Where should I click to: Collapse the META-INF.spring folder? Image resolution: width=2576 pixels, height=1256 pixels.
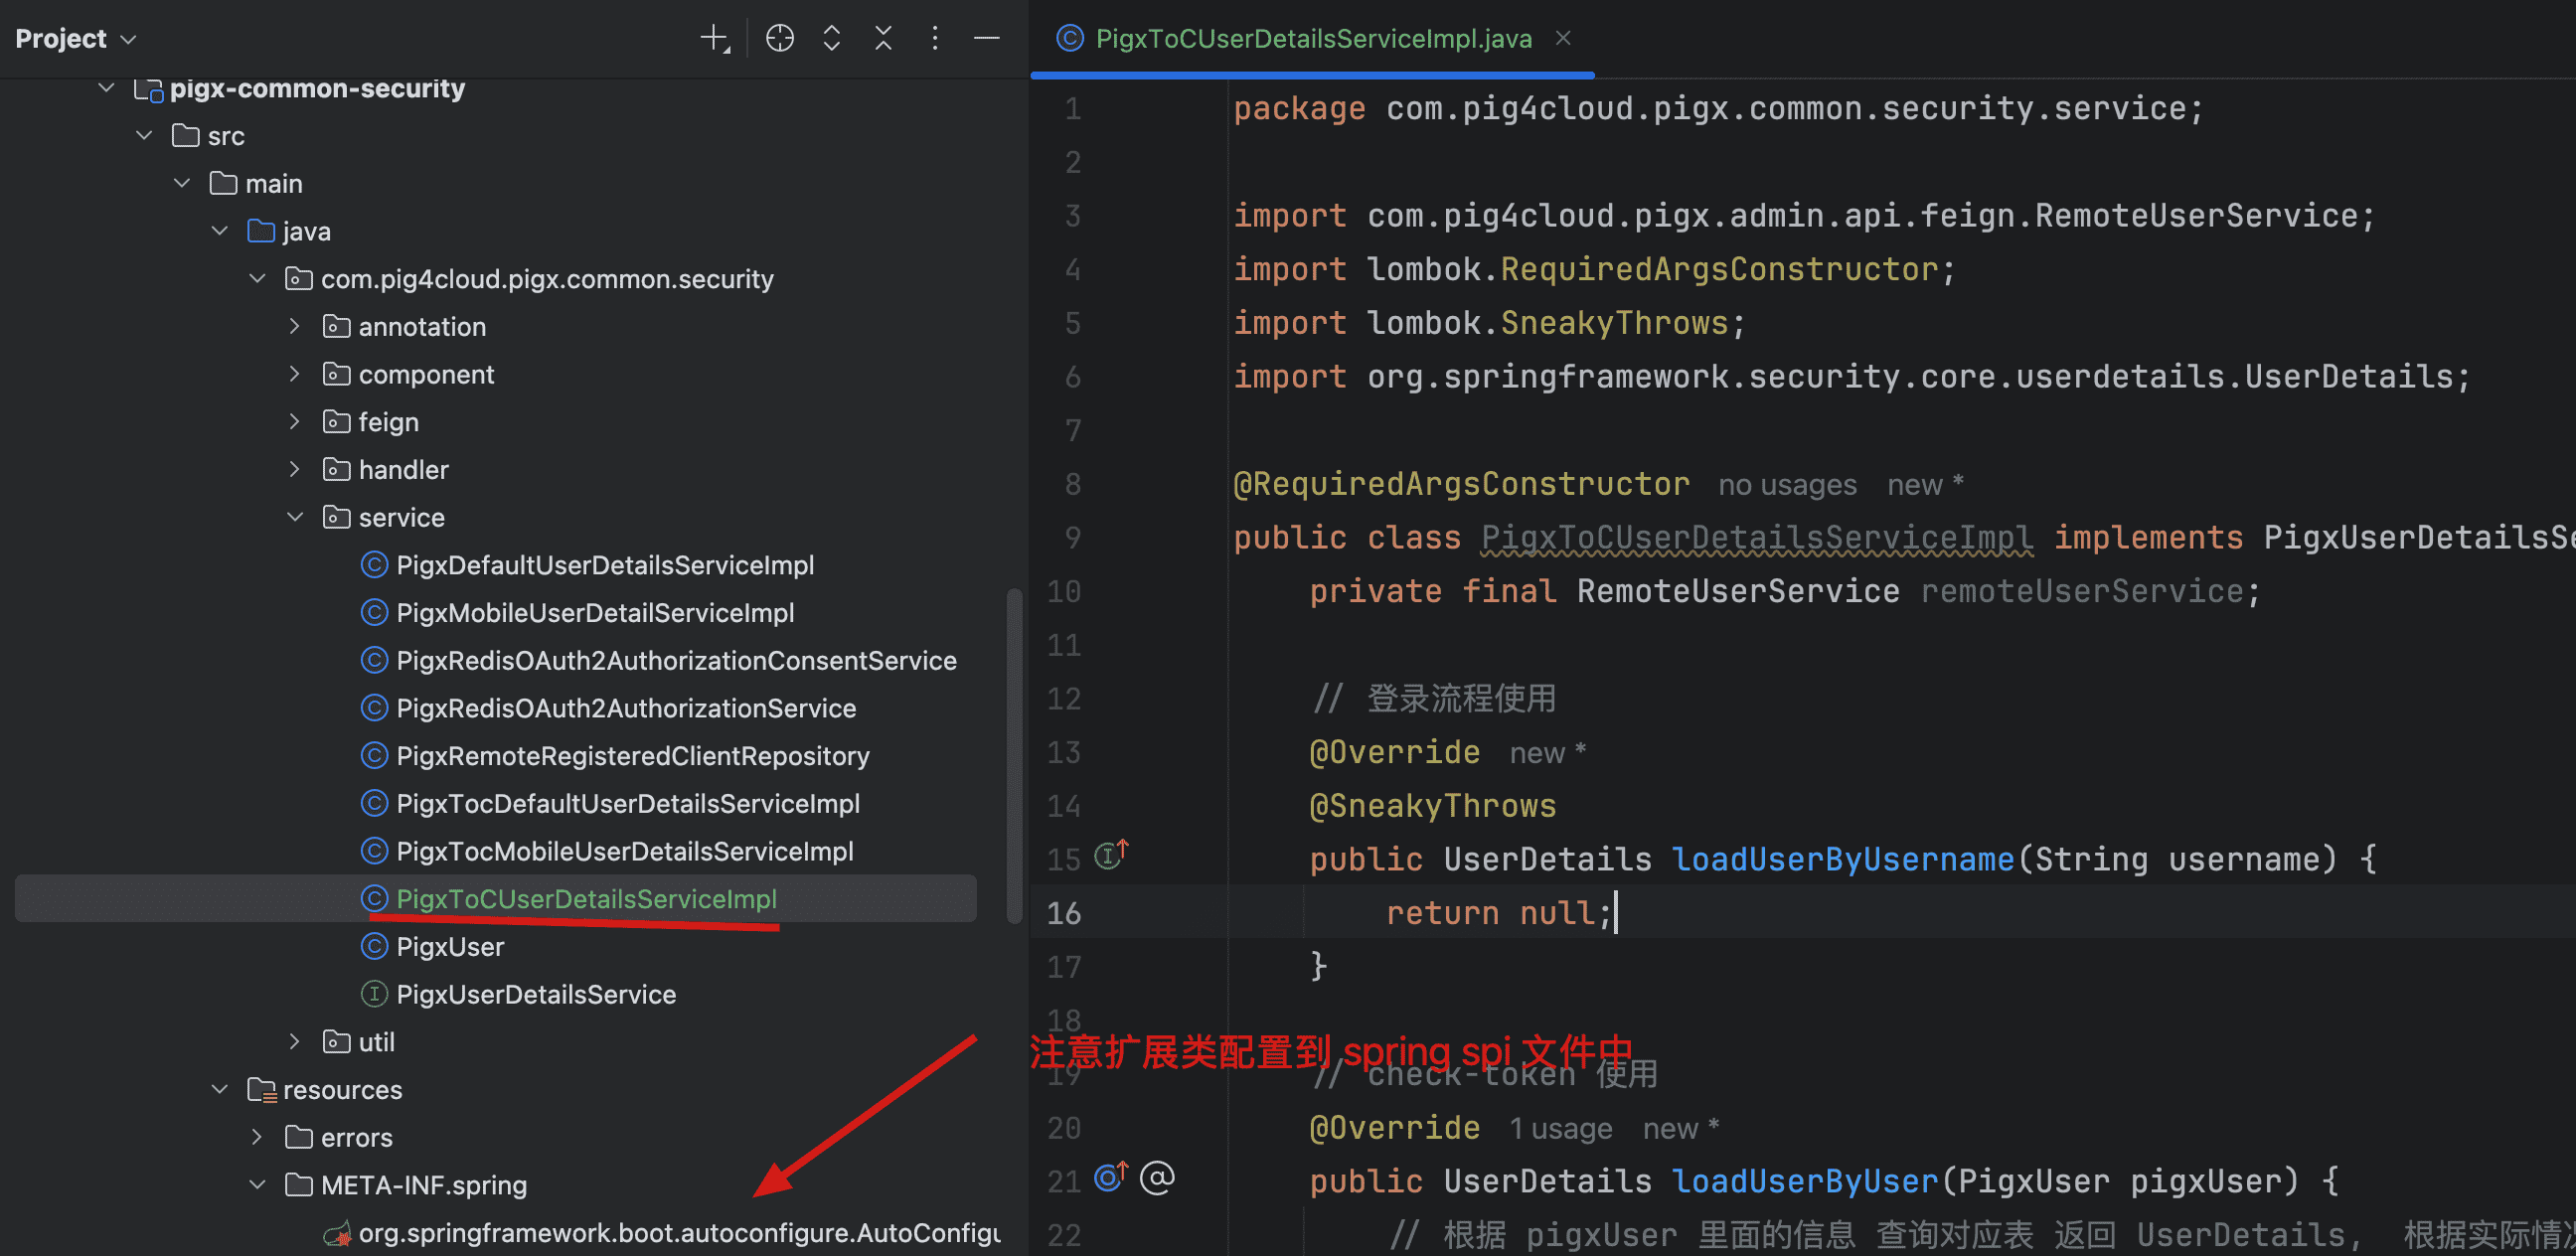click(257, 1185)
